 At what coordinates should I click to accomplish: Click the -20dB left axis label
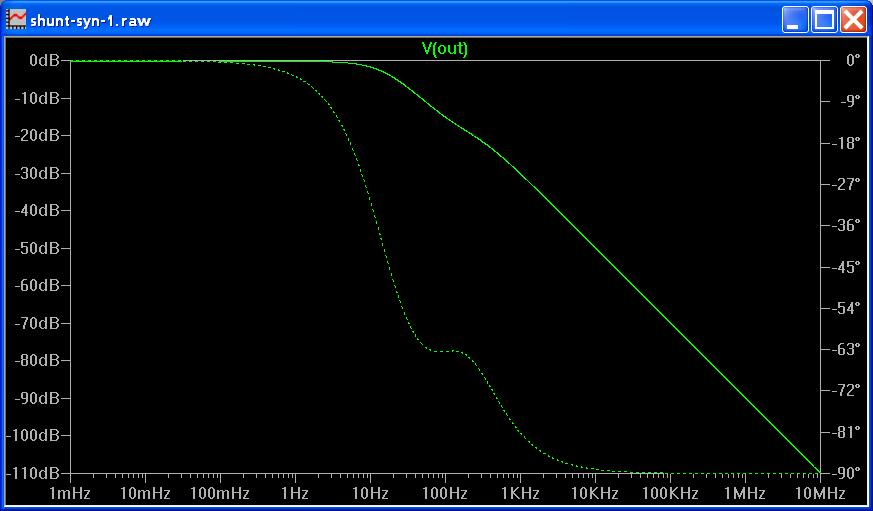coord(36,135)
